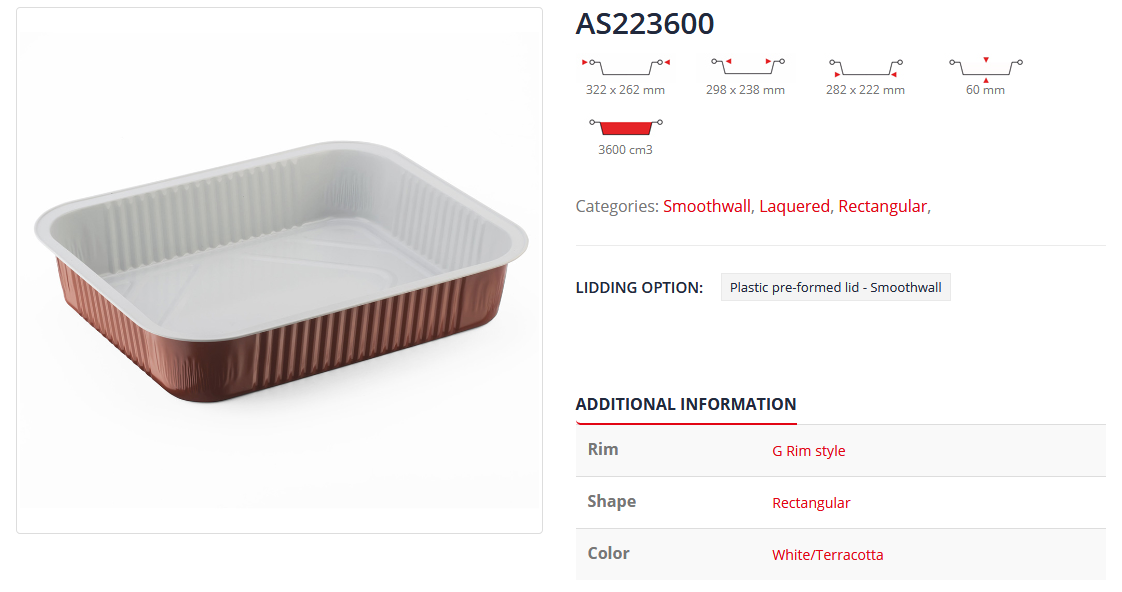Viewport: 1122px width, 592px height.
Task: Click the outer rim dimension tray icon
Action: pyautogui.click(x=625, y=66)
